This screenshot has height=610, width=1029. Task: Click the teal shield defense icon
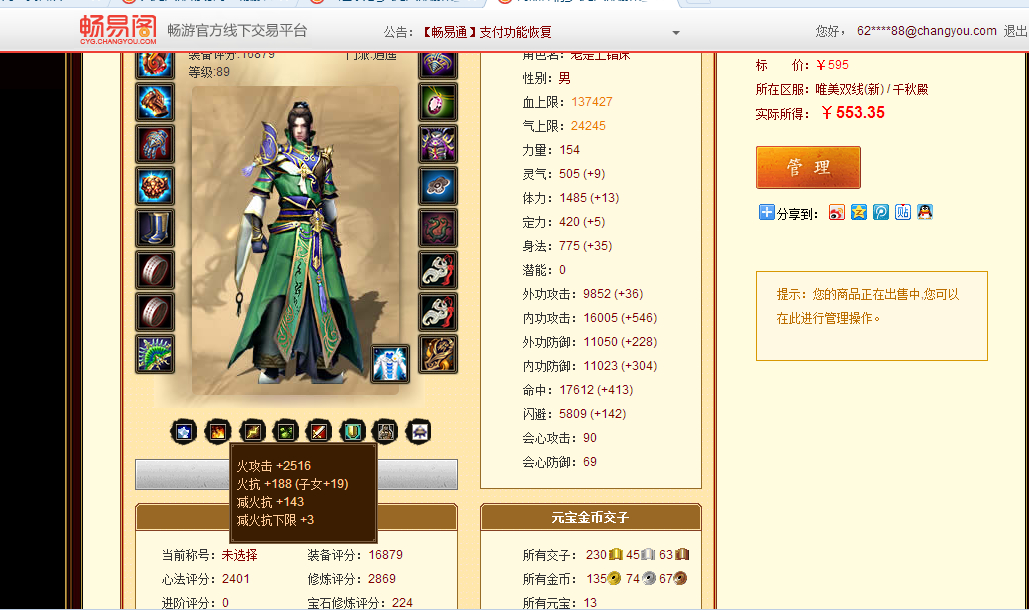click(353, 432)
